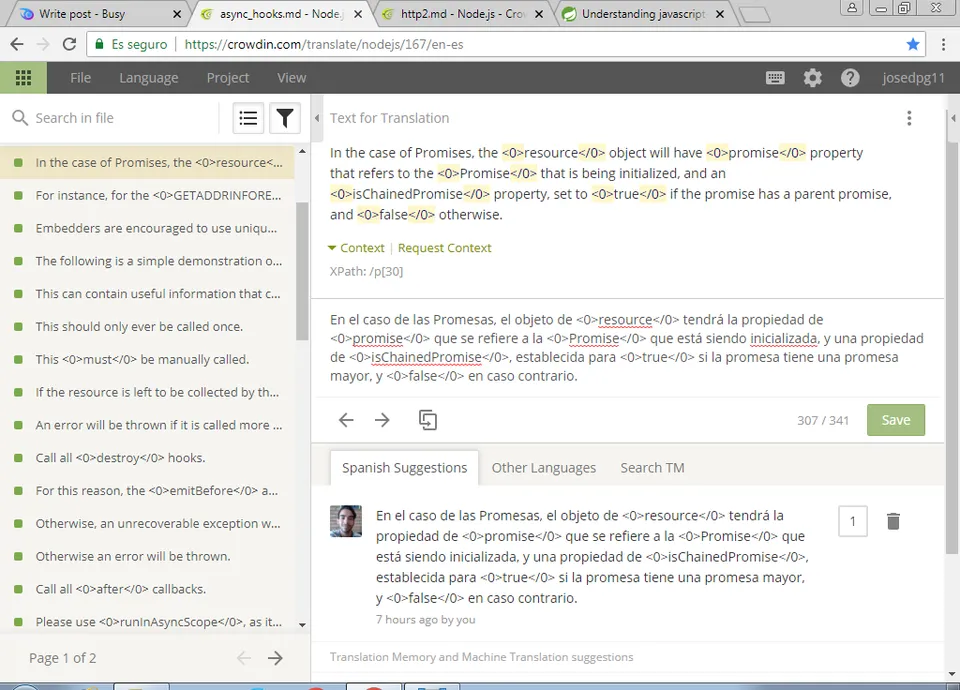The width and height of the screenshot is (960, 690).
Task: Select string 'Otherwise an error will be thrown.'
Action: 147,556
